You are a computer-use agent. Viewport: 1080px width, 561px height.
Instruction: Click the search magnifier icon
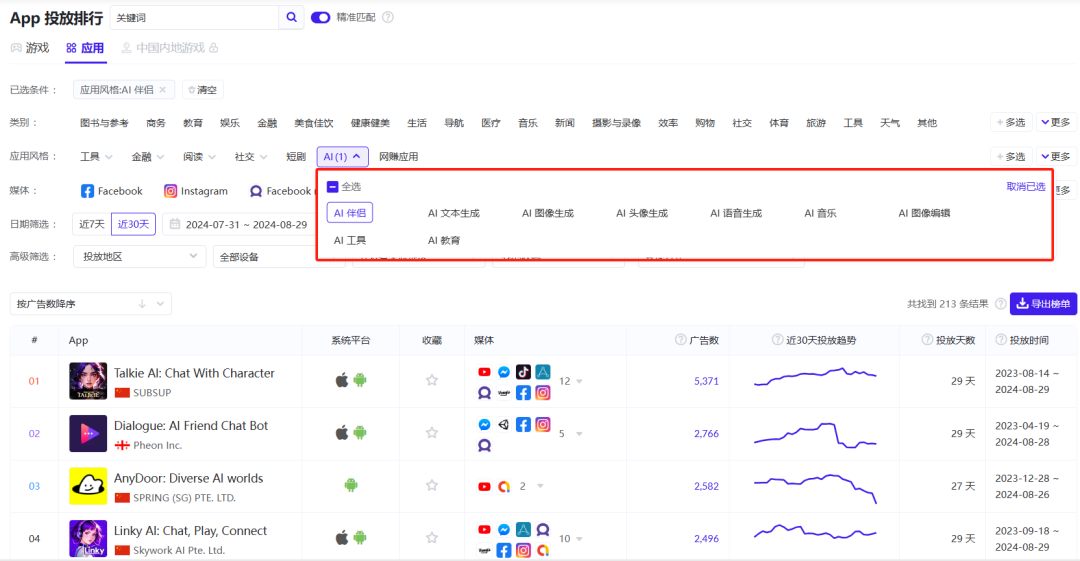(291, 17)
